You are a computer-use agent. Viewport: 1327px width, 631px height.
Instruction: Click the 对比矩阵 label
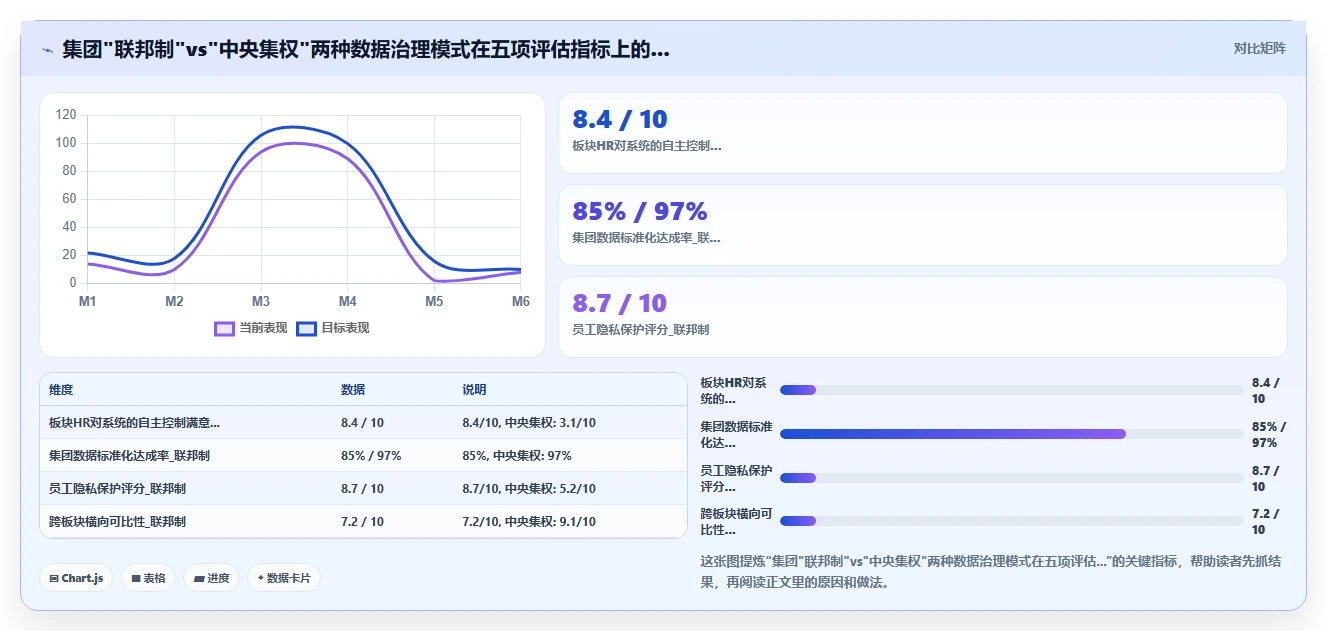point(1260,48)
